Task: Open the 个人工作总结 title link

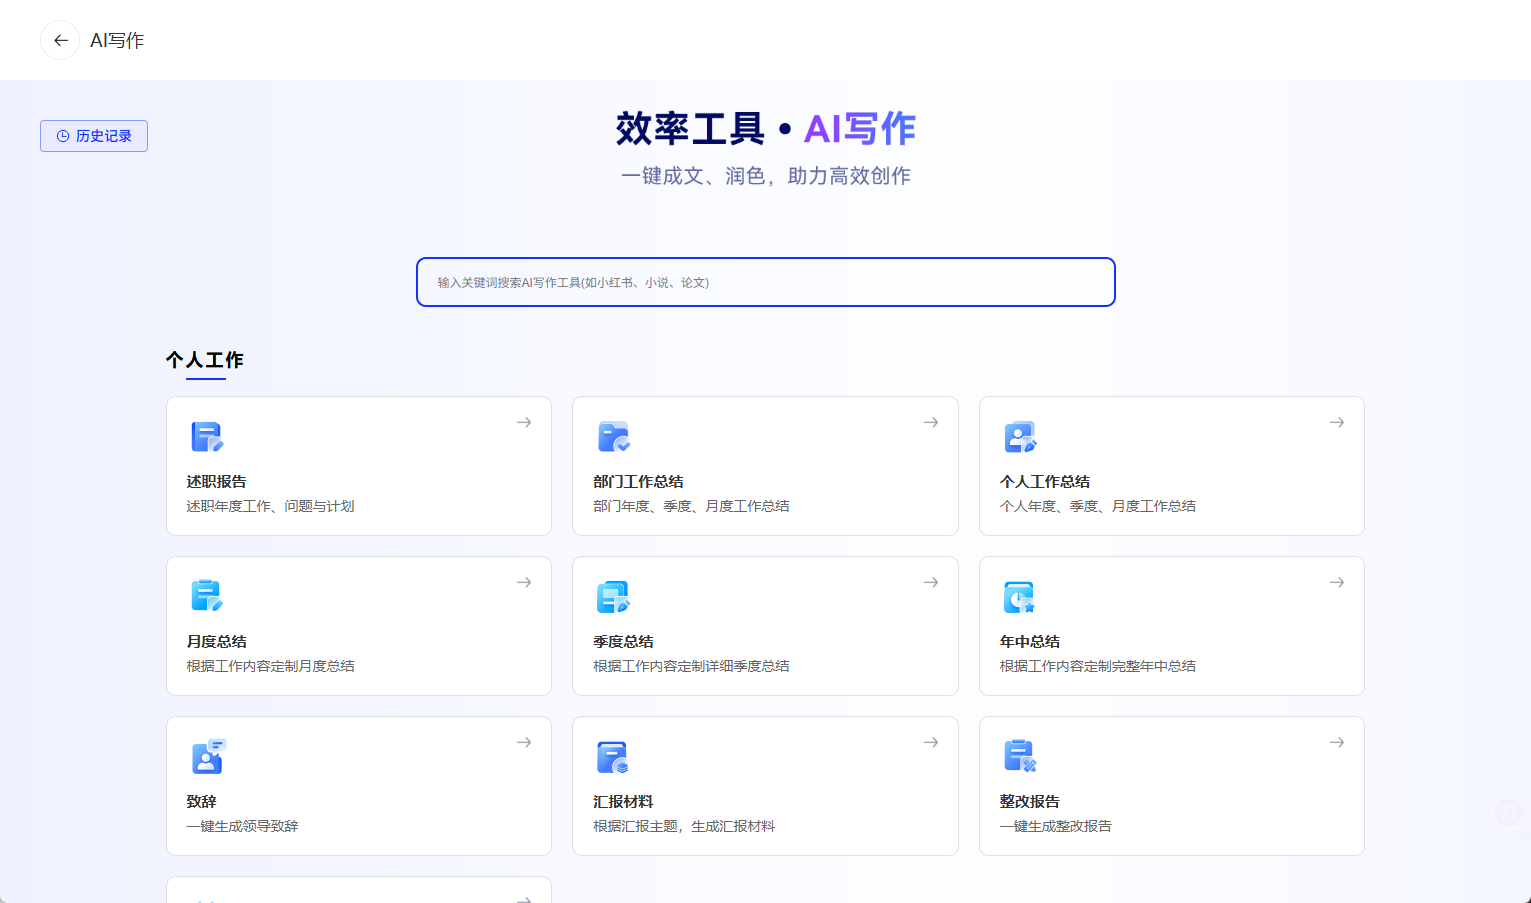Action: [x=1045, y=482]
